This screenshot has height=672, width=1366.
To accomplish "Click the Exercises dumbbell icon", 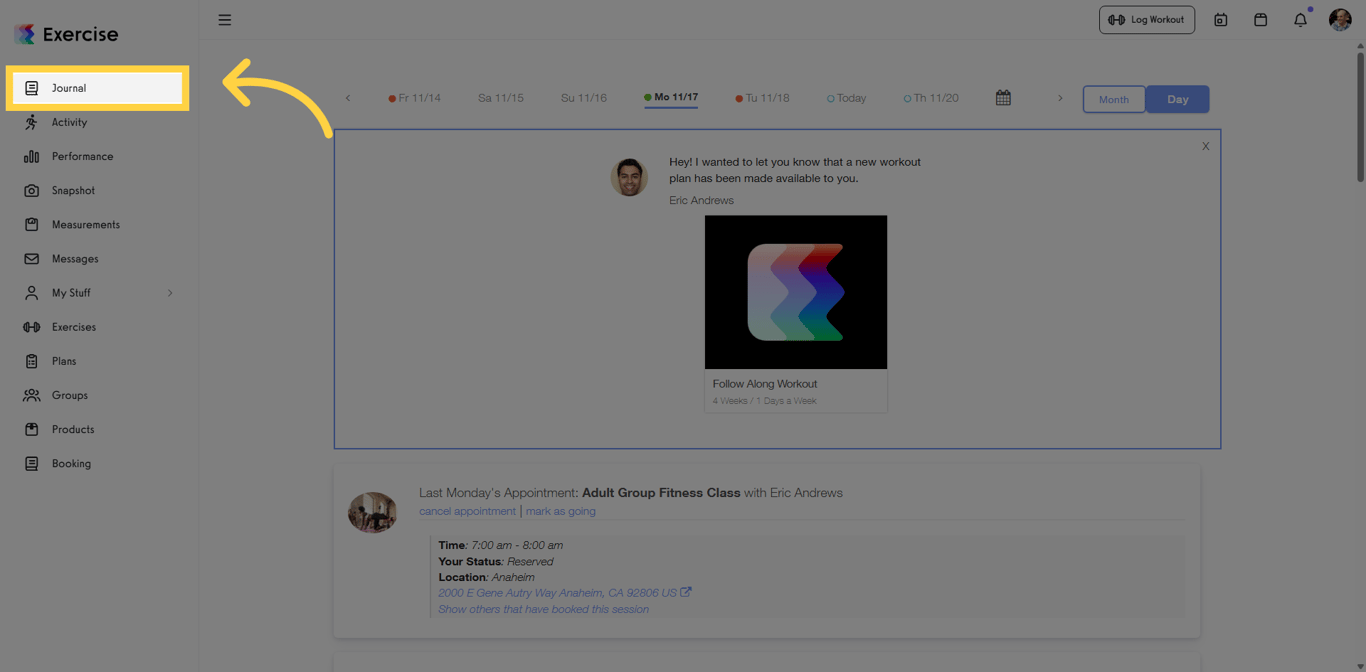I will click(32, 327).
